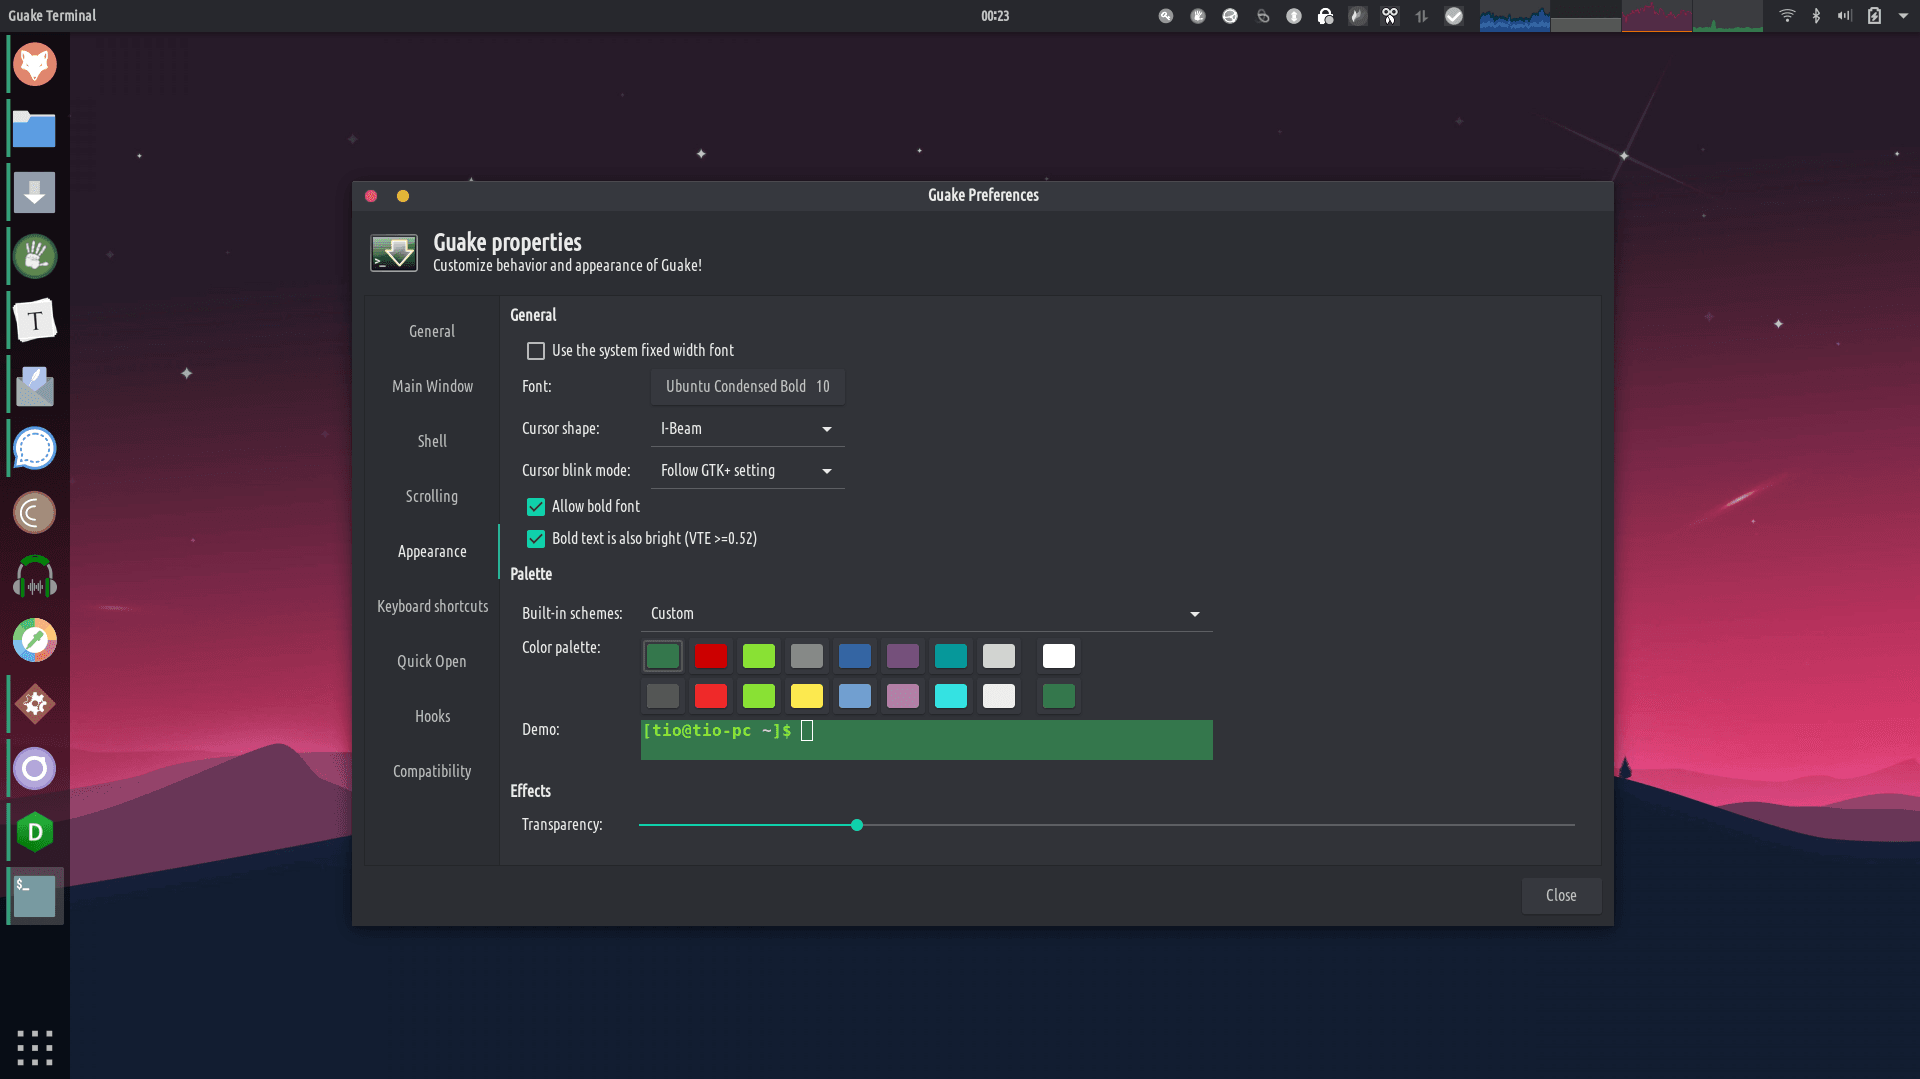Open the green hand icon app in dock

[x=35, y=257]
